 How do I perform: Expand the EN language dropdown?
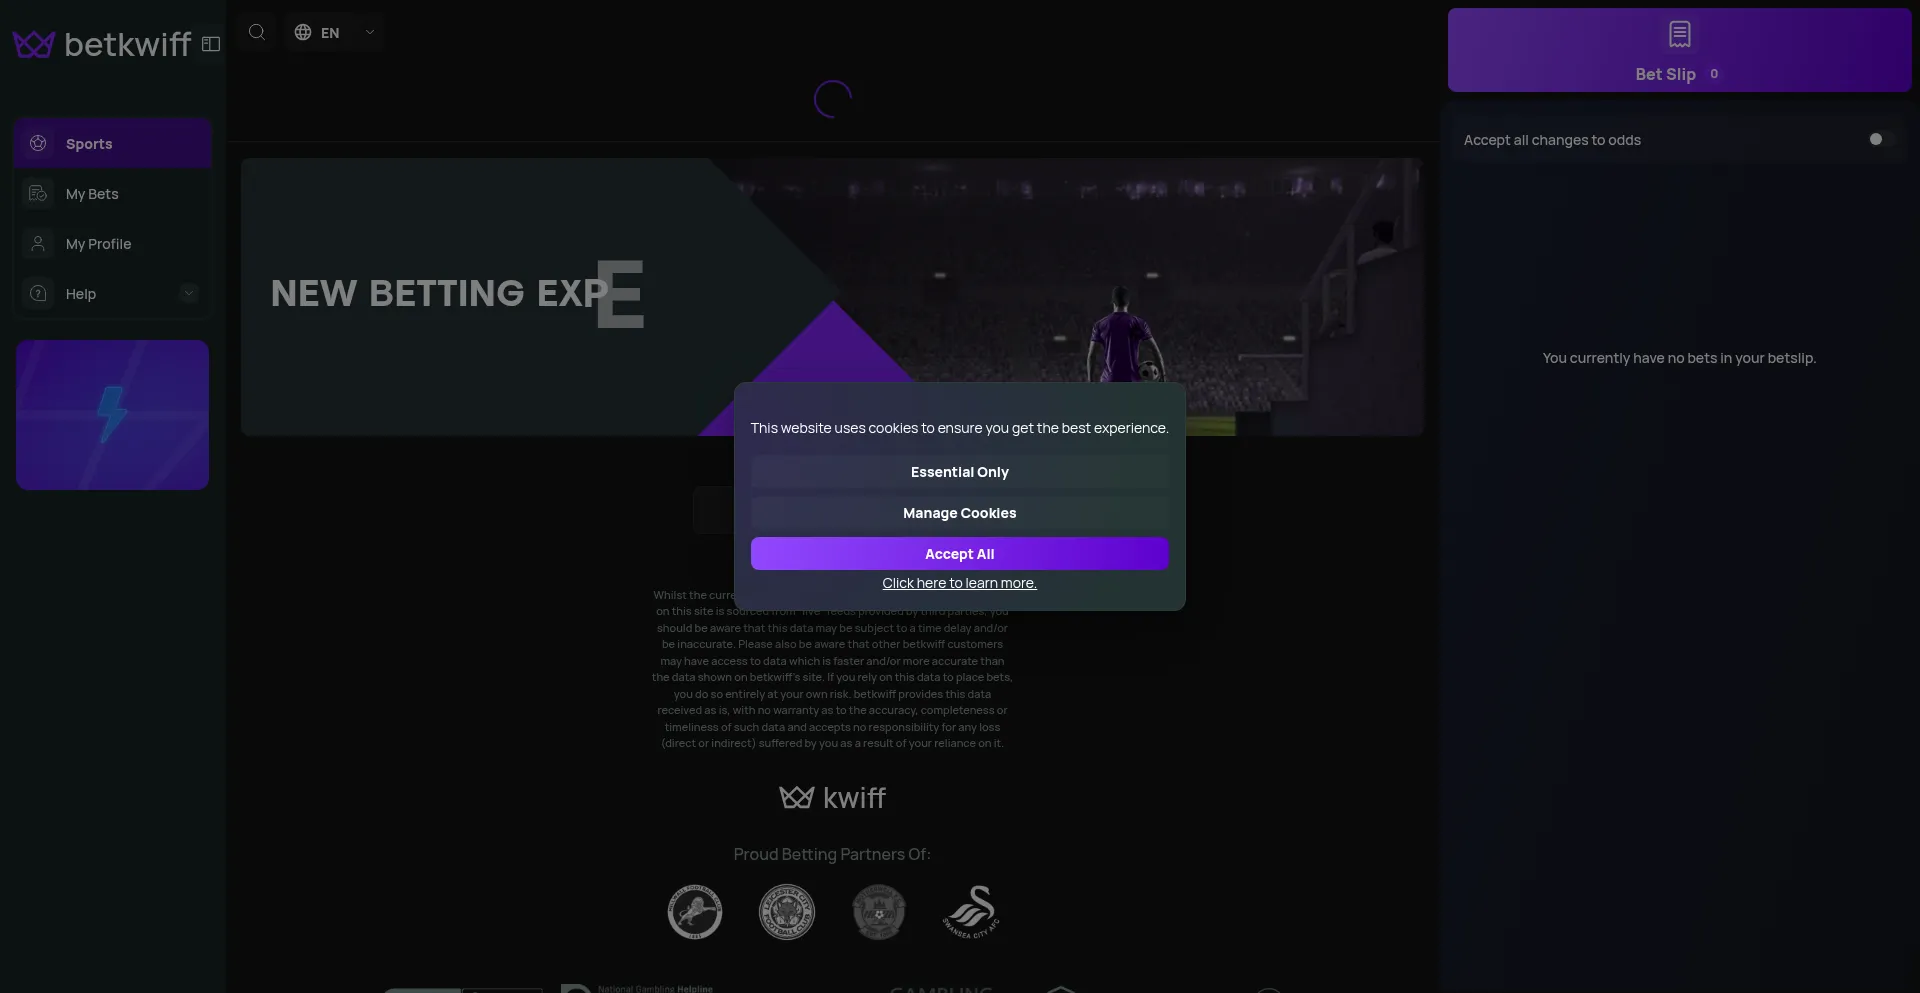coord(369,33)
